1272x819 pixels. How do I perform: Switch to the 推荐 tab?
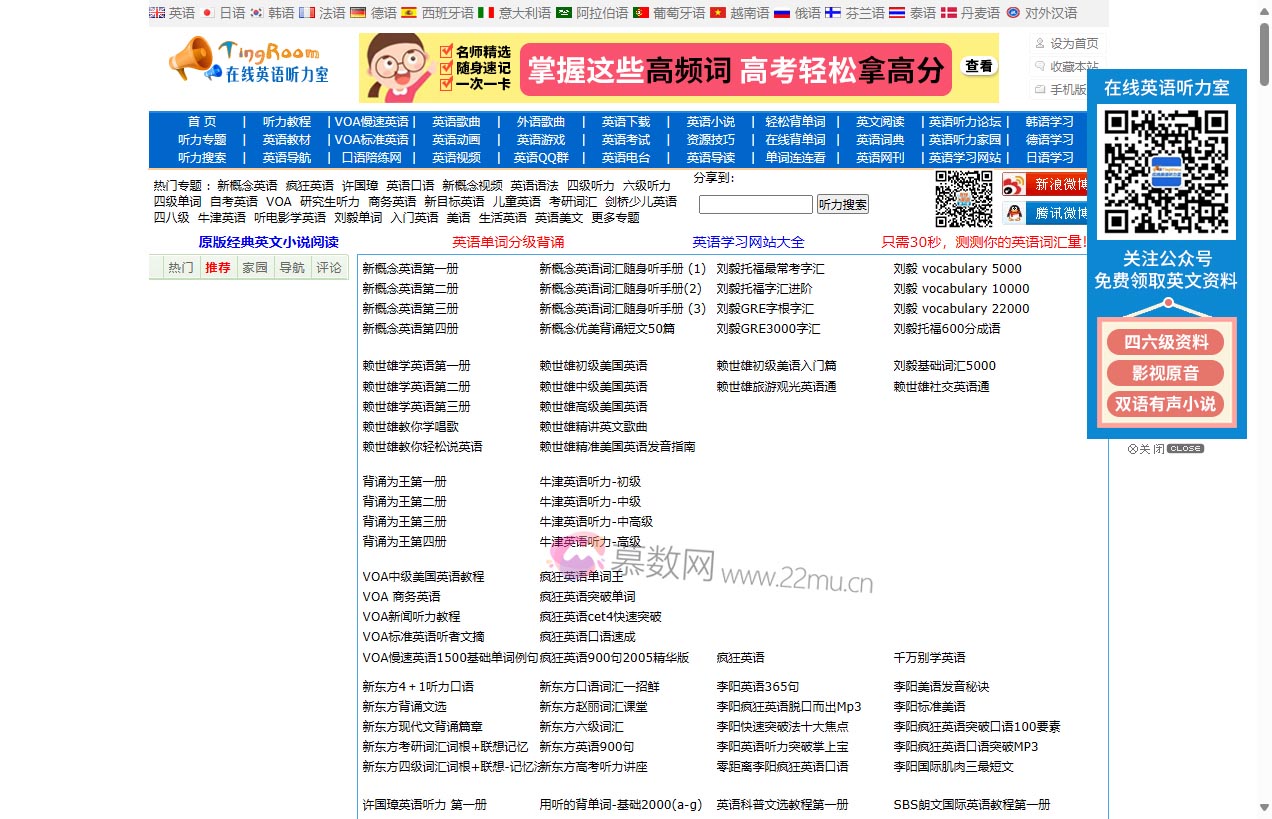point(218,267)
